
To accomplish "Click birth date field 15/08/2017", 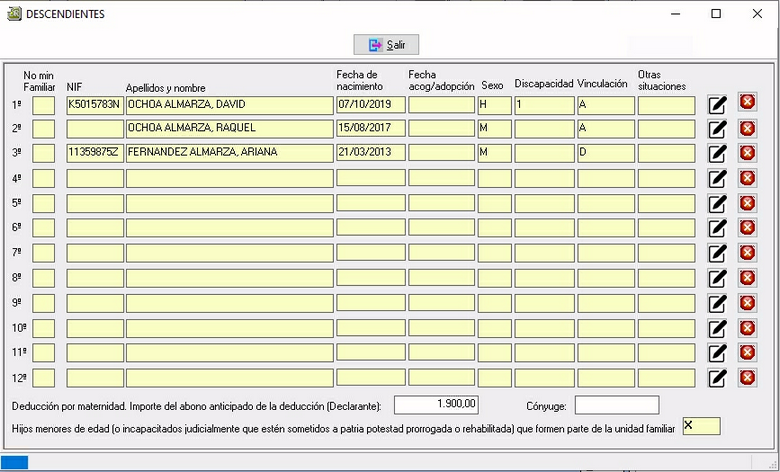I will click(x=371, y=129).
